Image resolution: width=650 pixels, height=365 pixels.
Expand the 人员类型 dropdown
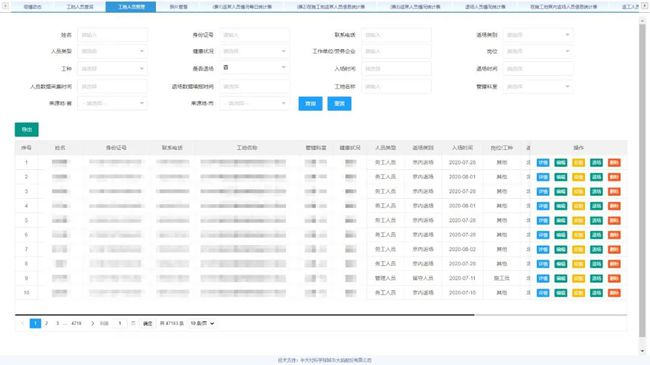point(112,51)
